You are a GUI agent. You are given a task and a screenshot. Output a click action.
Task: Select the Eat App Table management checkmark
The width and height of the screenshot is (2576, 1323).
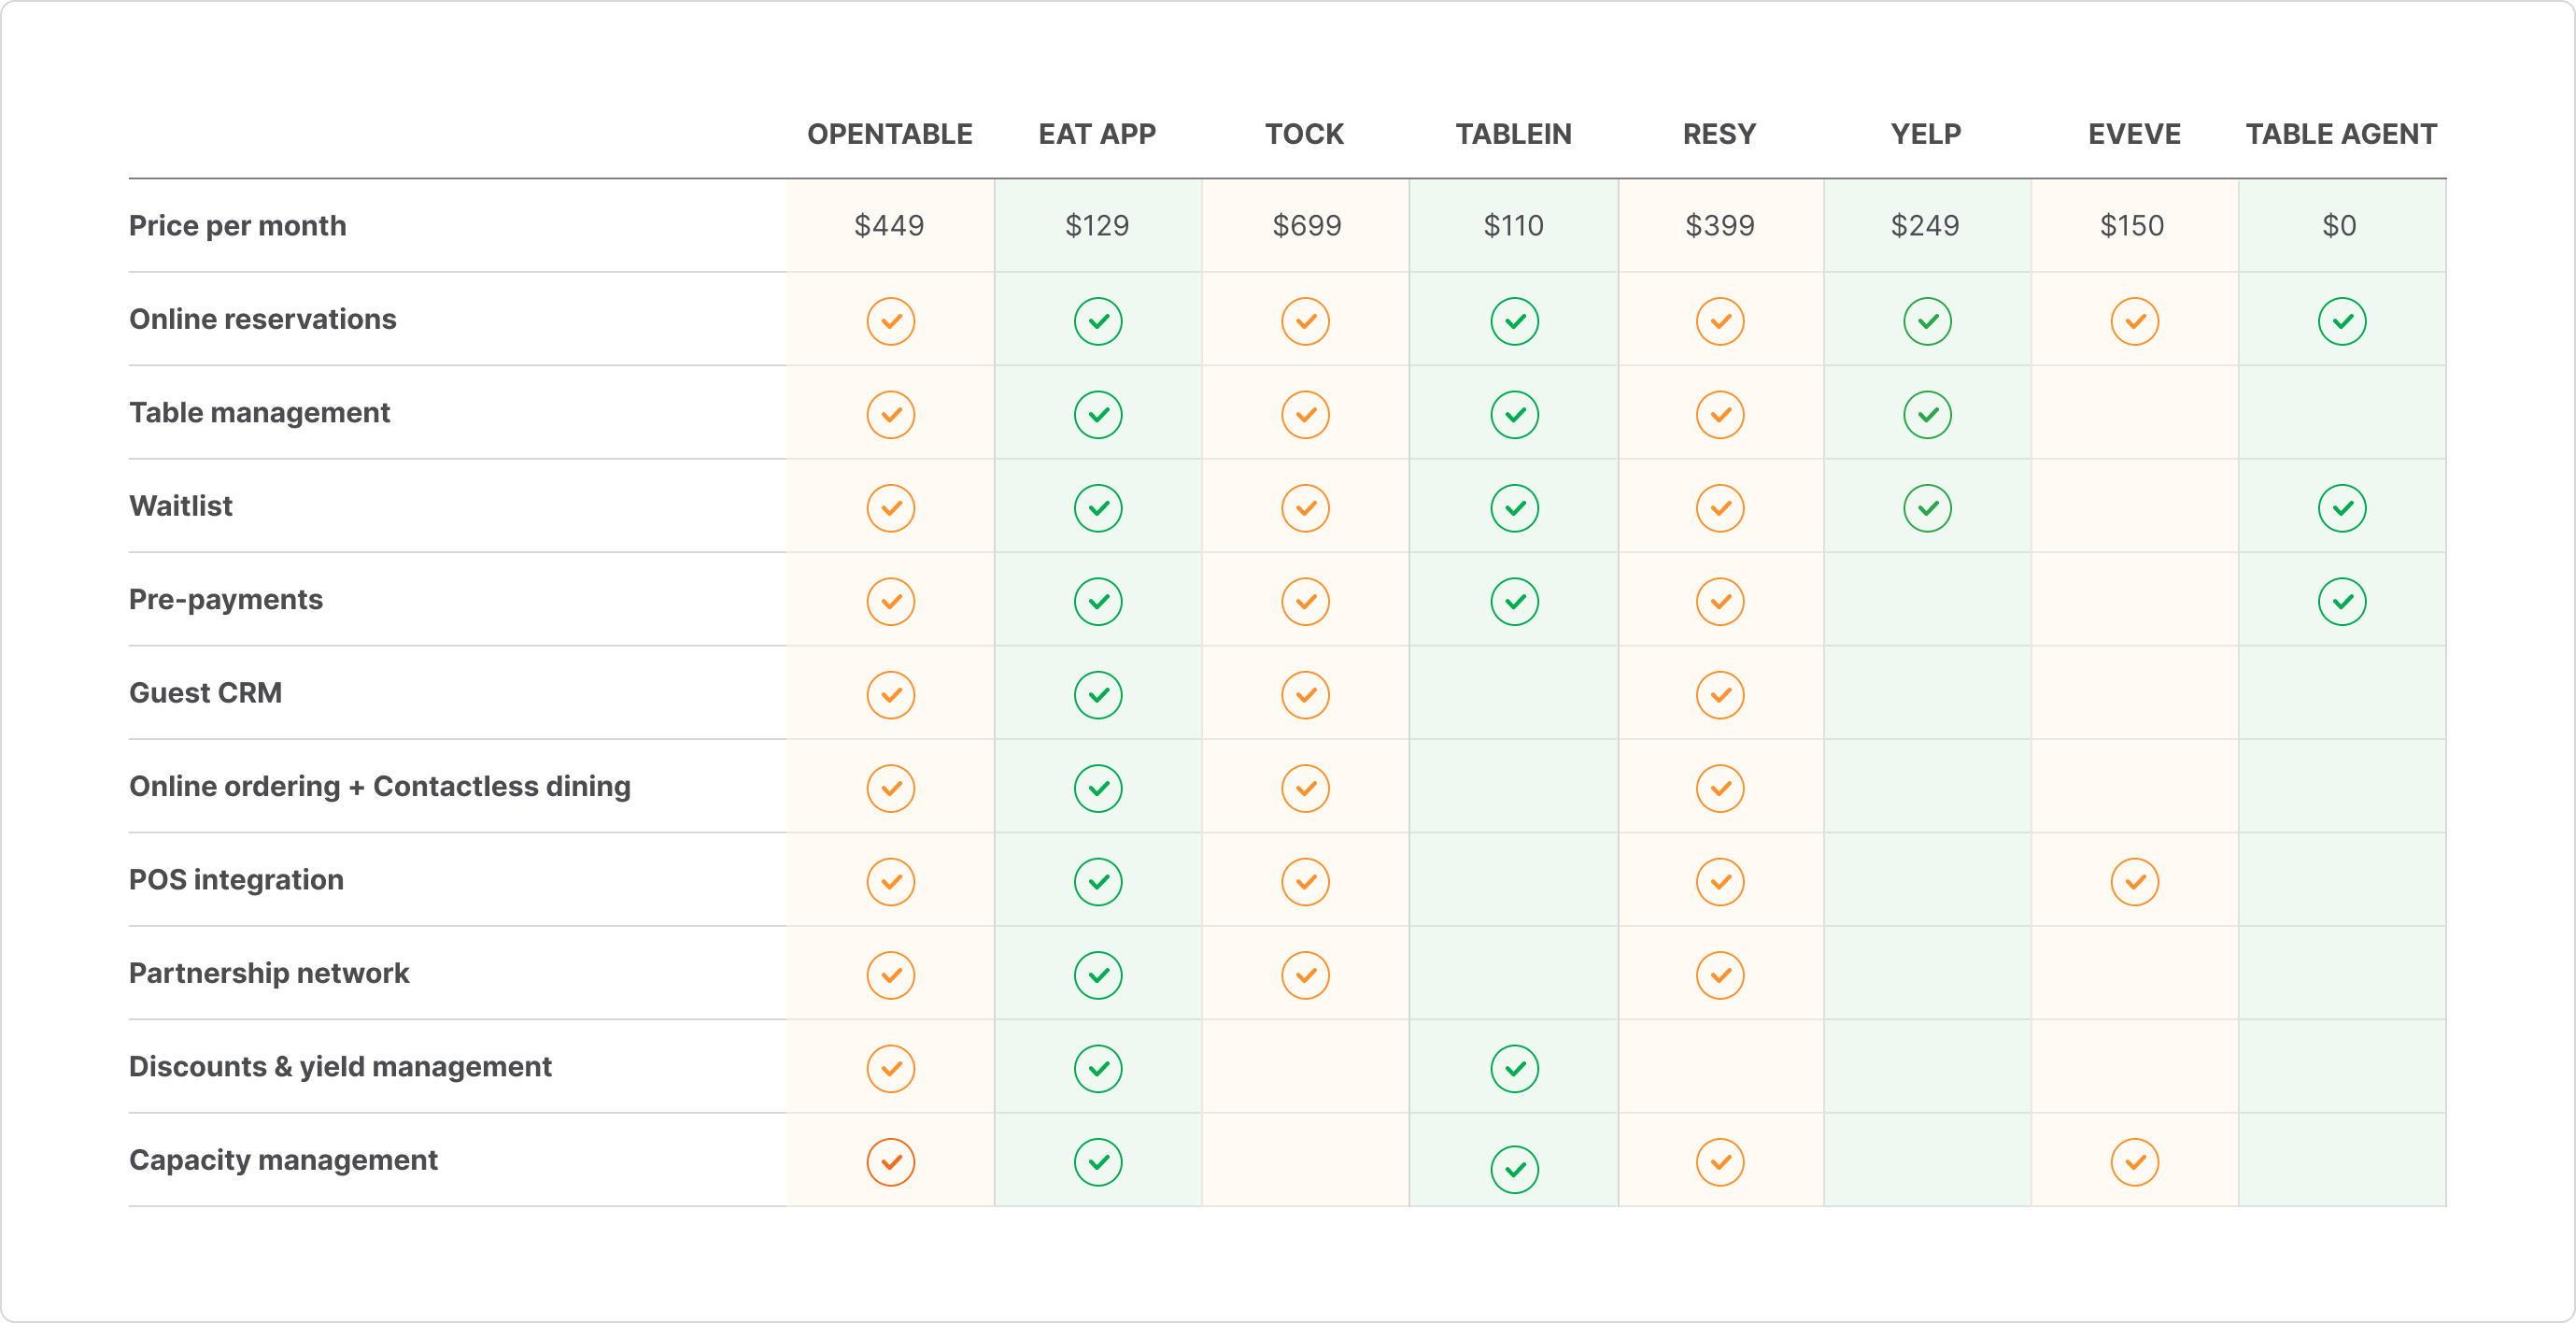[x=1098, y=413]
